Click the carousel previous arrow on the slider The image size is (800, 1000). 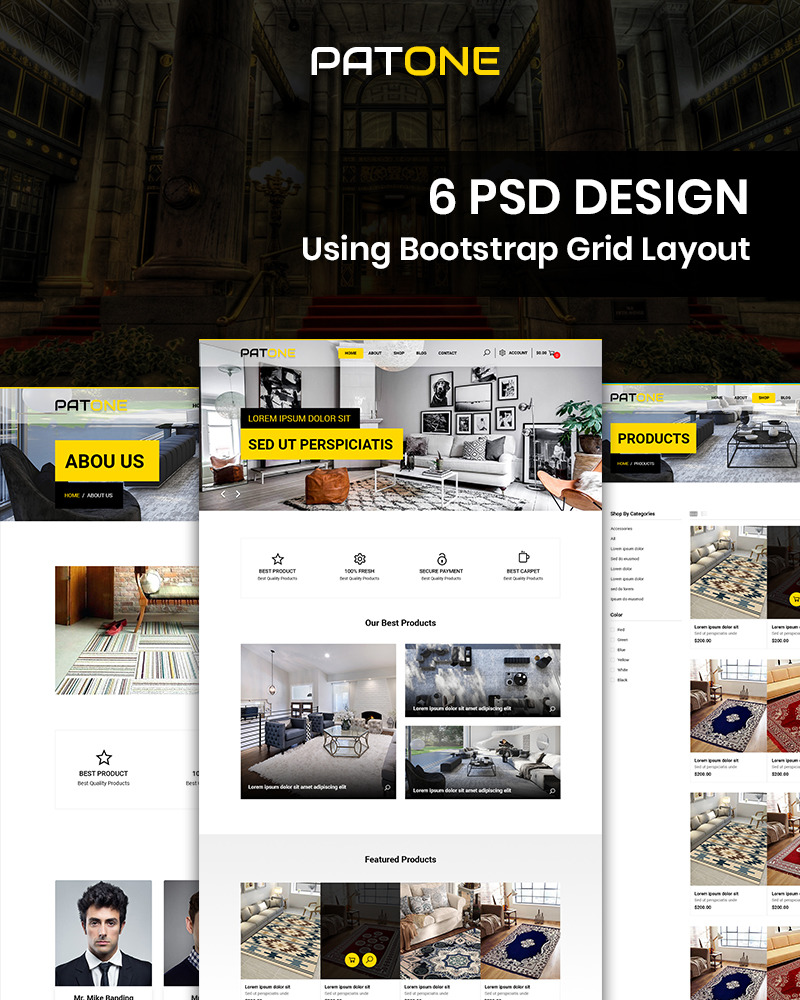224,494
